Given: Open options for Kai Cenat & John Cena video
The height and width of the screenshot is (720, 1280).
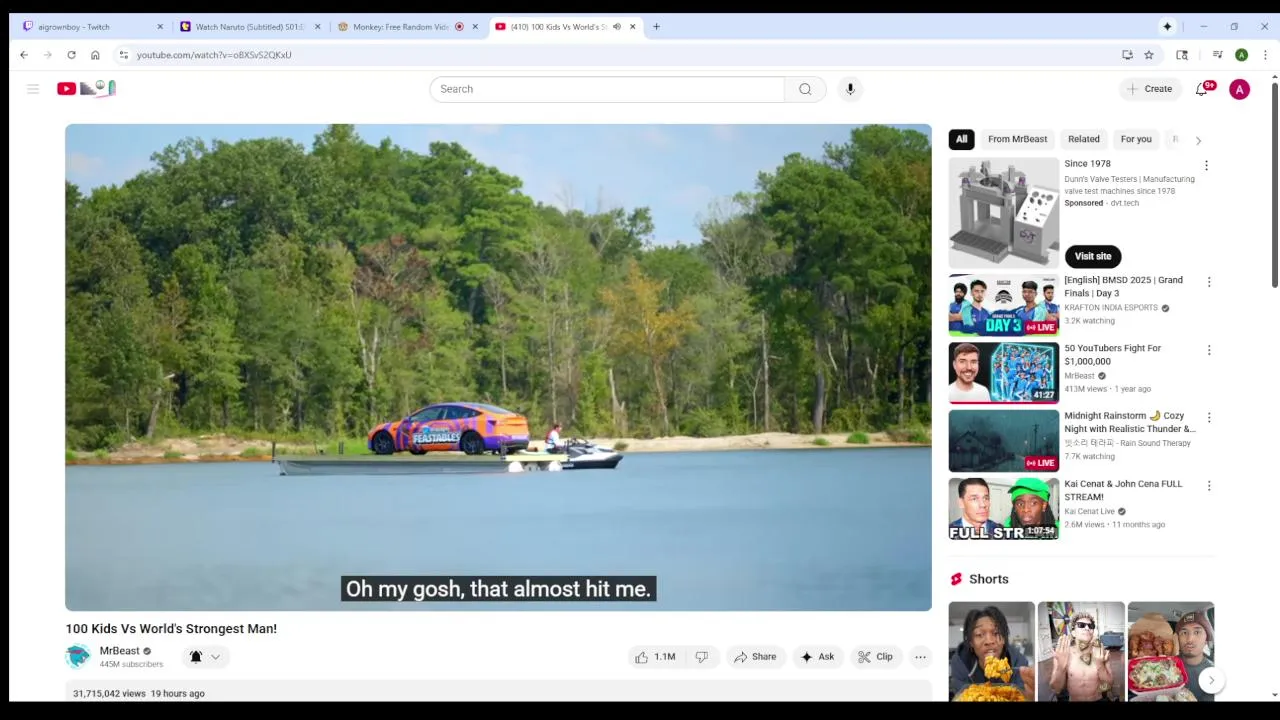Looking at the screenshot, I should [x=1209, y=485].
